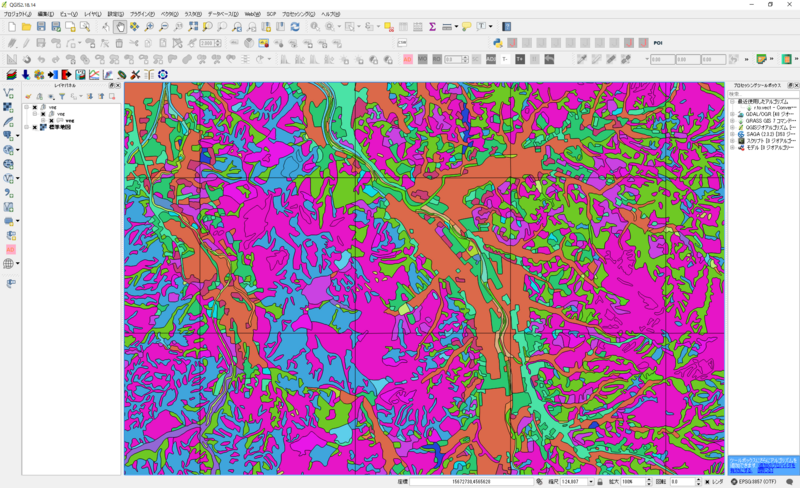Open the Help contents book icon
The image size is (800, 488).
506,27
